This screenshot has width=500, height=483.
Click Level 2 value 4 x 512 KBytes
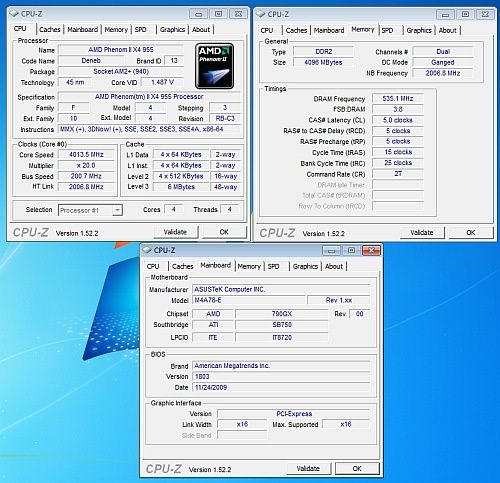[181, 176]
